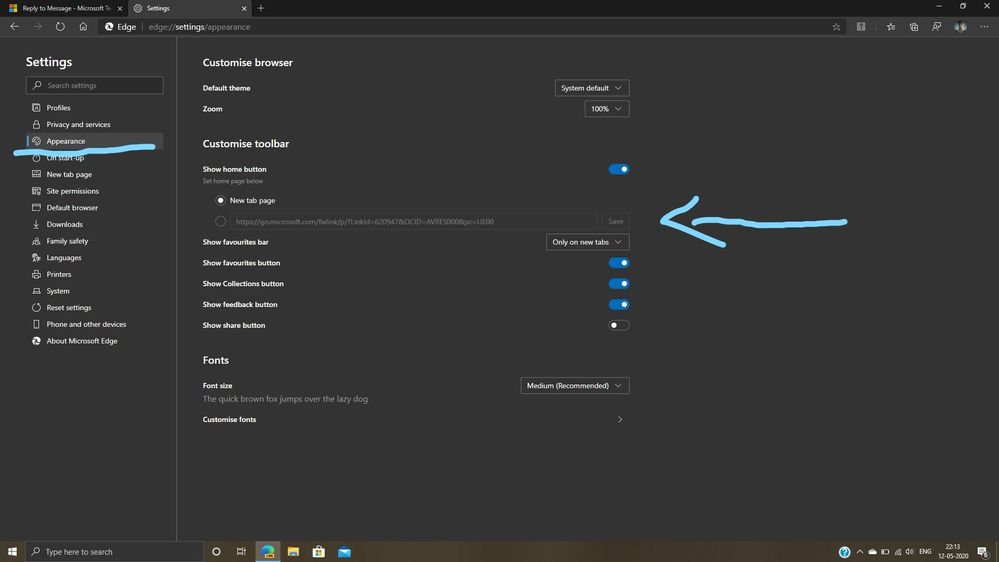Viewport: 999px width, 562px height.
Task: Open File Explorer from the taskbar
Action: 293,551
